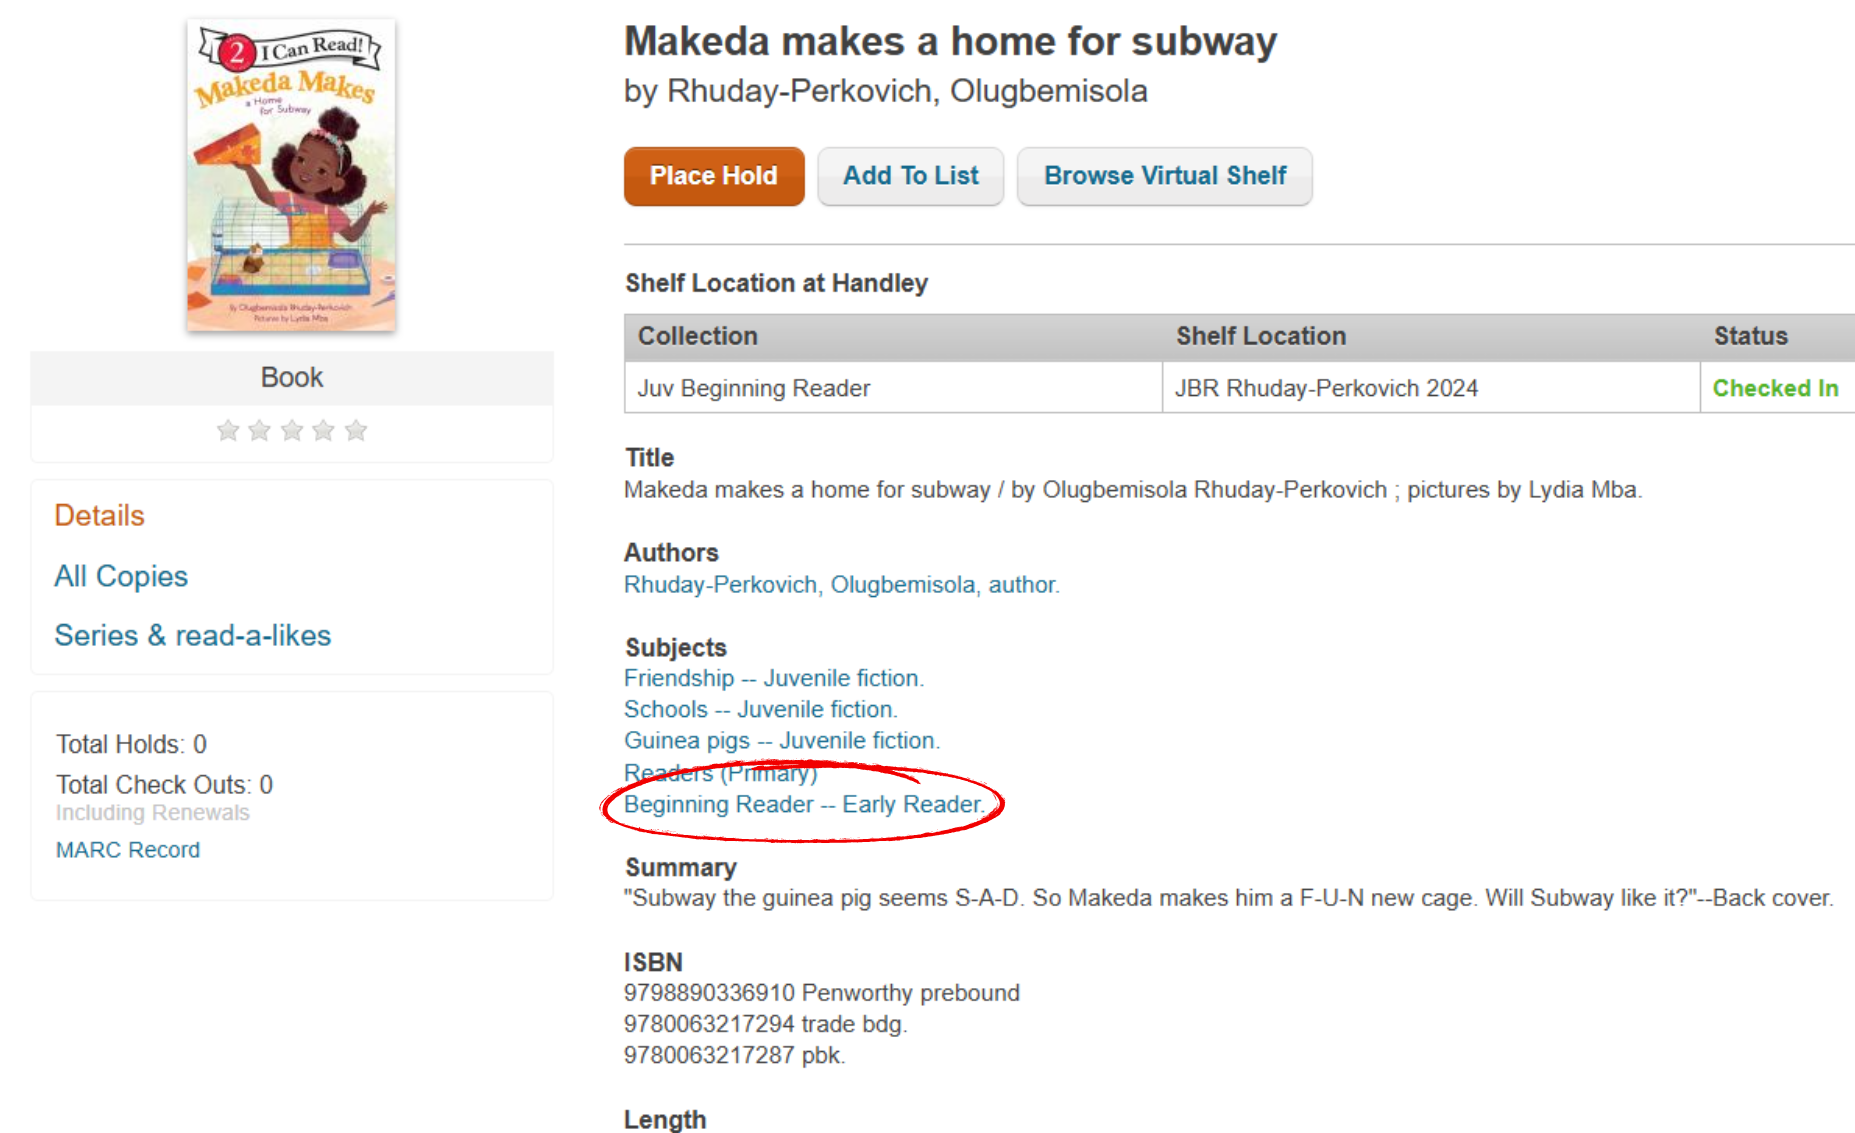Follow the Rhuday-Perkovich, Olugbemisola author link
This screenshot has width=1855, height=1133.
click(841, 585)
